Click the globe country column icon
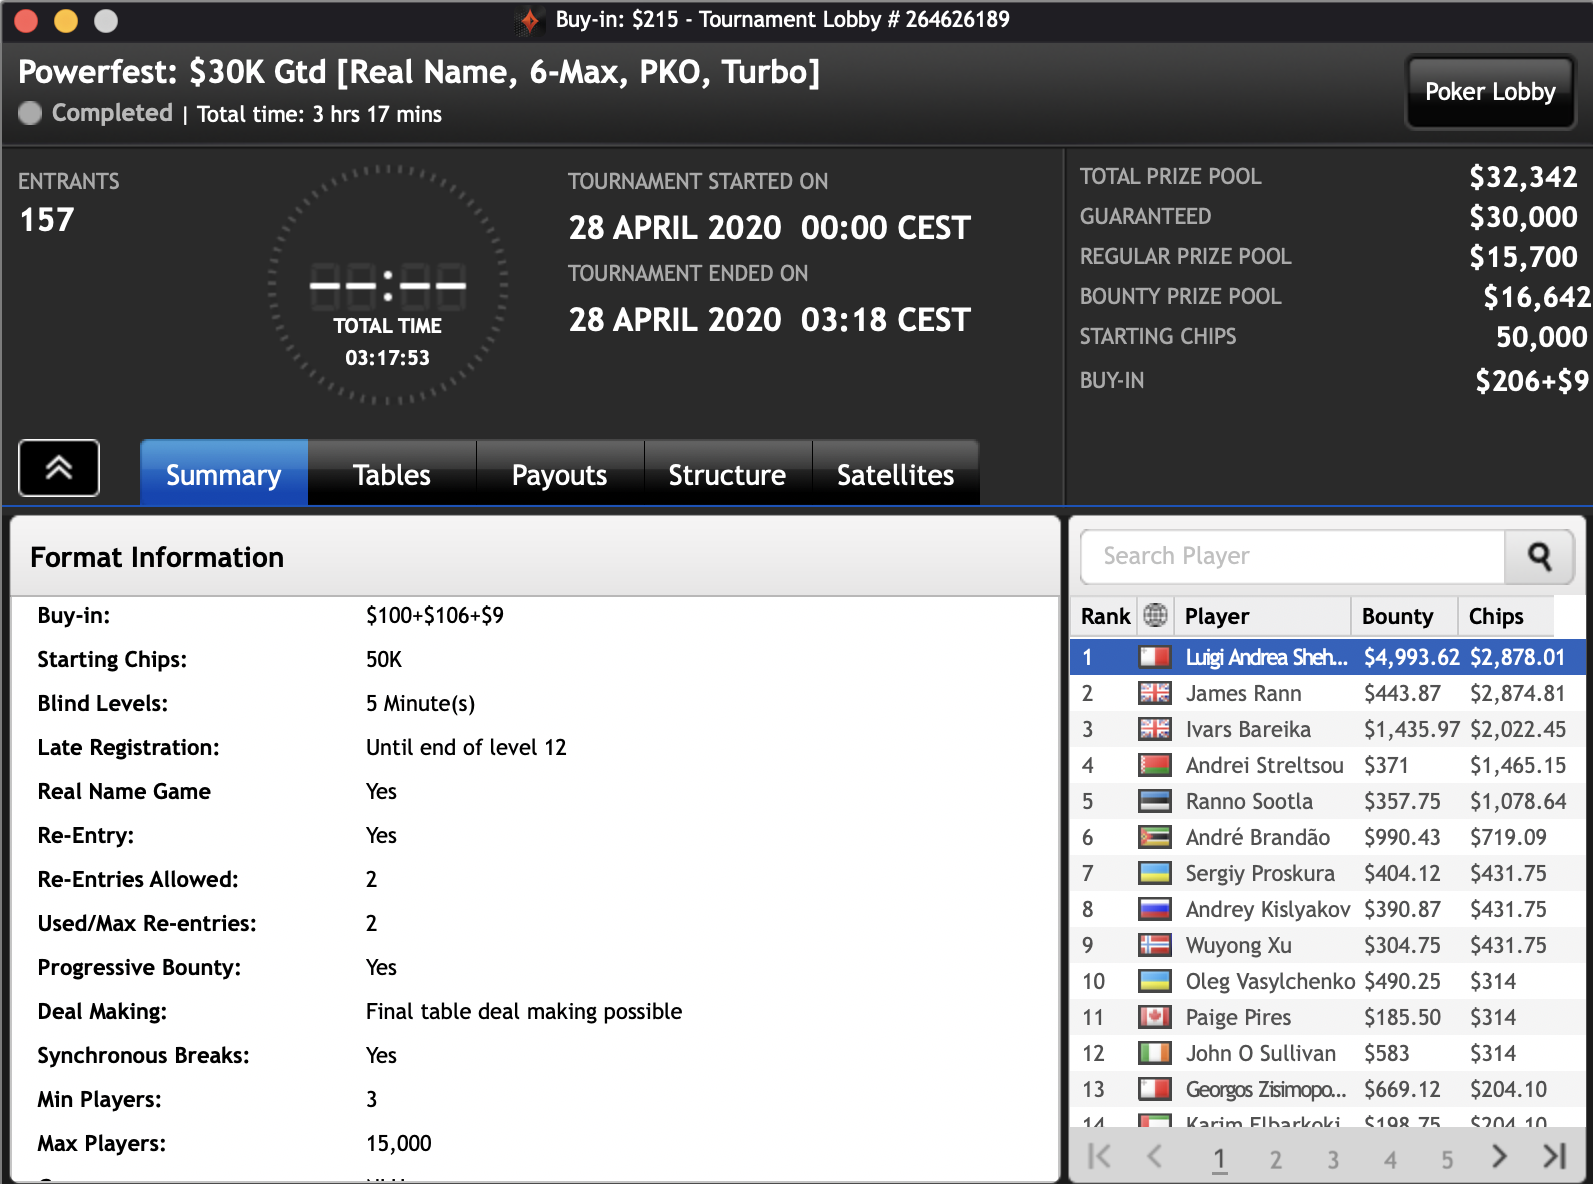Image resolution: width=1593 pixels, height=1184 pixels. tap(1155, 616)
